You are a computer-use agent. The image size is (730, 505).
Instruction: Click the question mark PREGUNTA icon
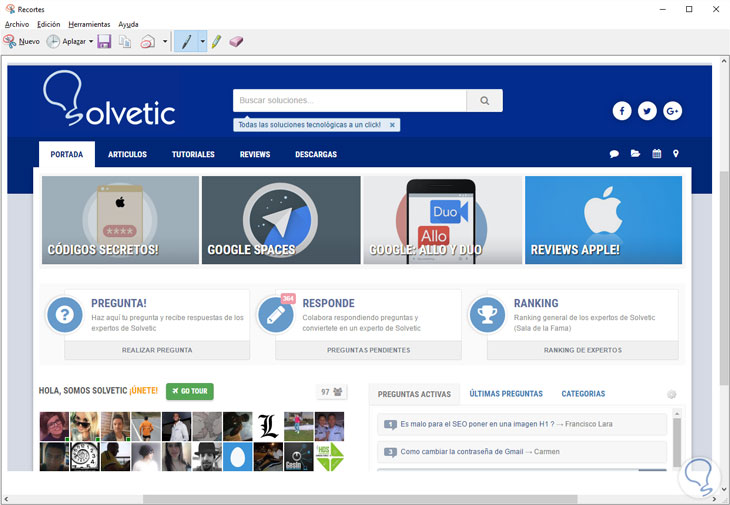pyautogui.click(x=65, y=315)
